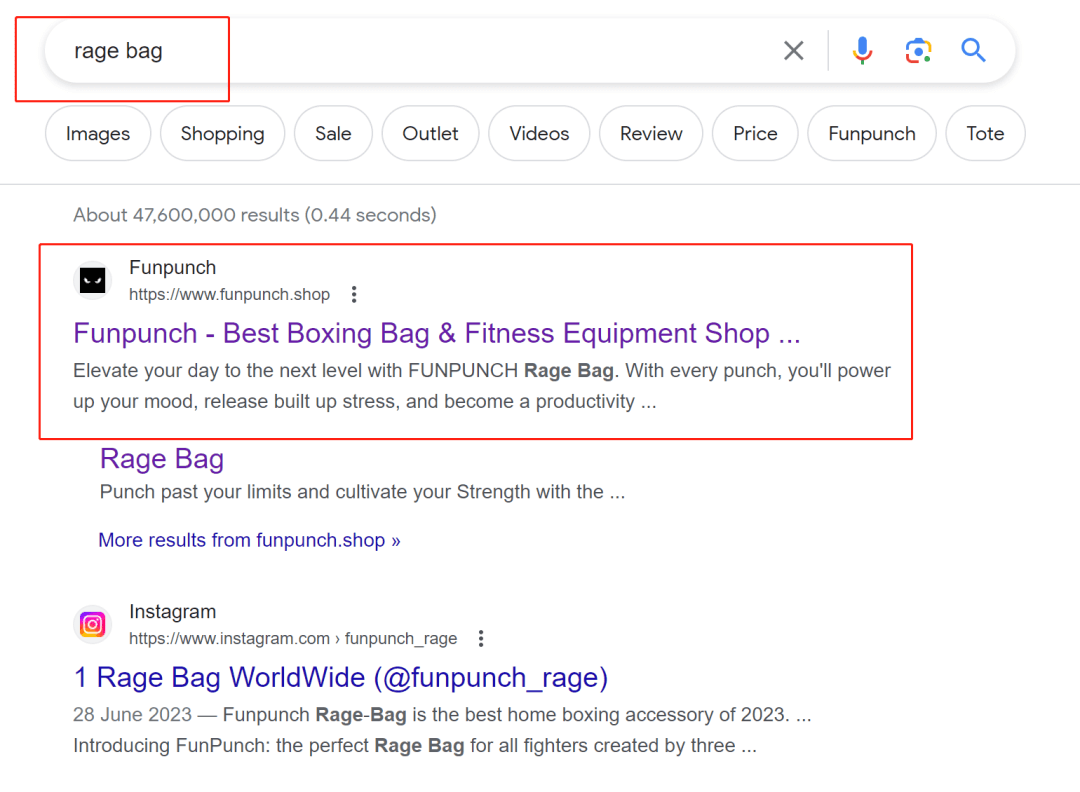Select the Review filter chip
This screenshot has width=1080, height=792.
(651, 134)
